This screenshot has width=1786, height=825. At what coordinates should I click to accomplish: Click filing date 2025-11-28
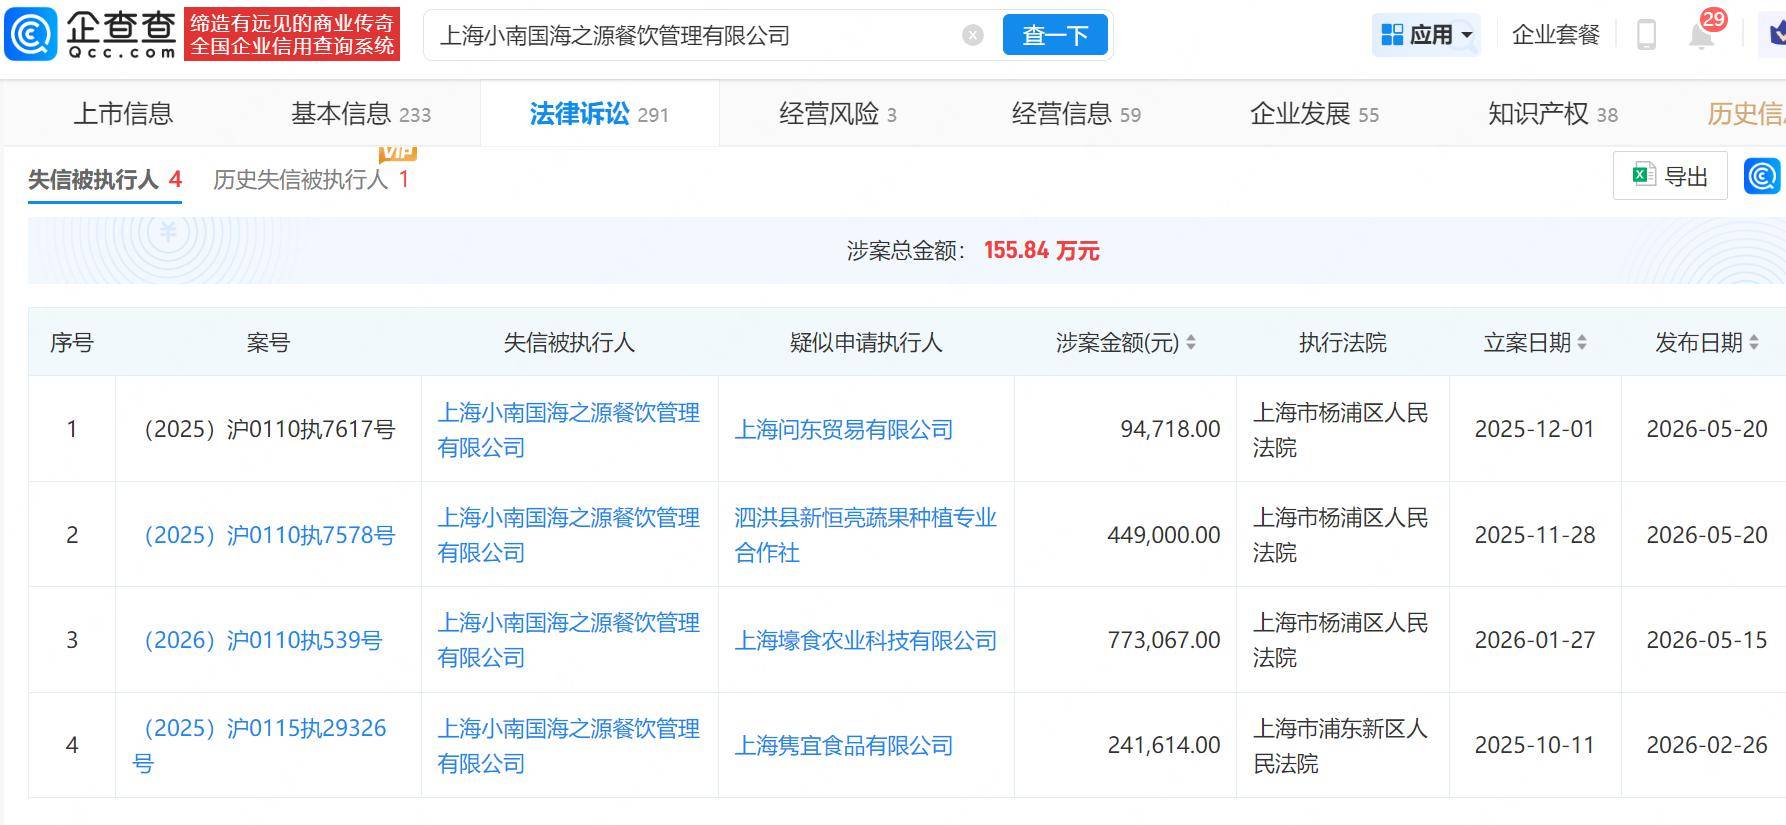[x=1534, y=535]
